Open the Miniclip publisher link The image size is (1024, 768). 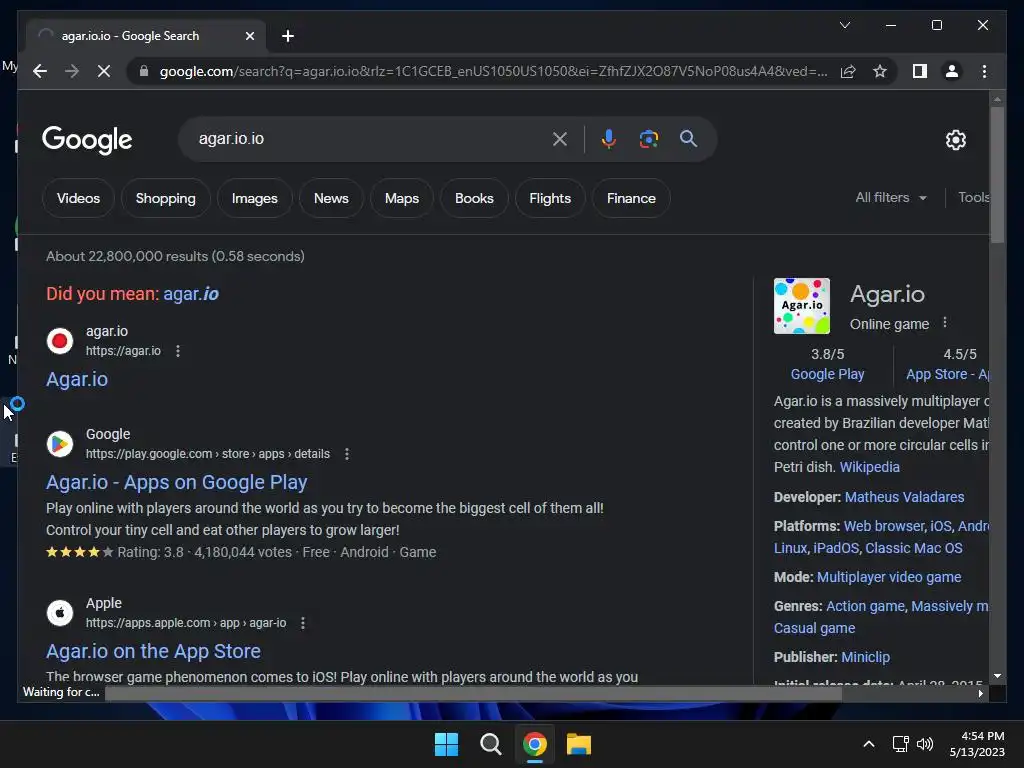[865, 658]
